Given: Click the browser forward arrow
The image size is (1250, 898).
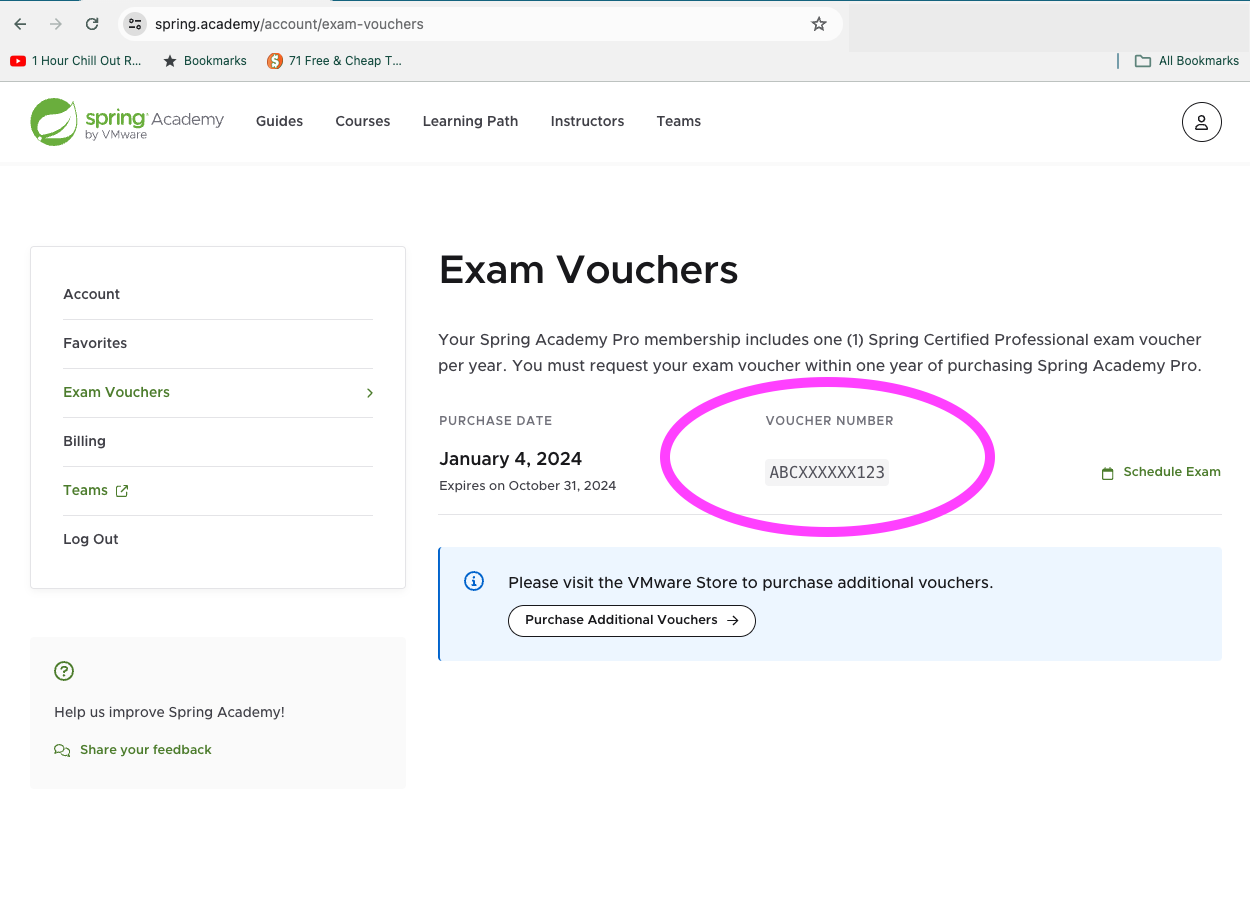Looking at the screenshot, I should pyautogui.click(x=56, y=24).
